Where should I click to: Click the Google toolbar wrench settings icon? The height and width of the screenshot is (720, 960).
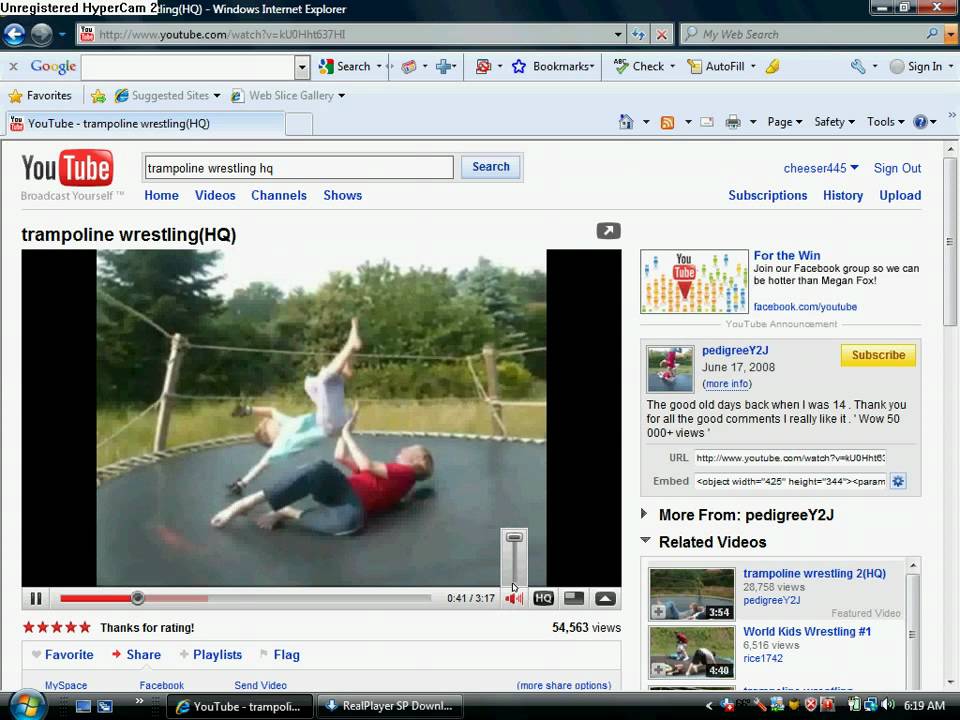(858, 66)
